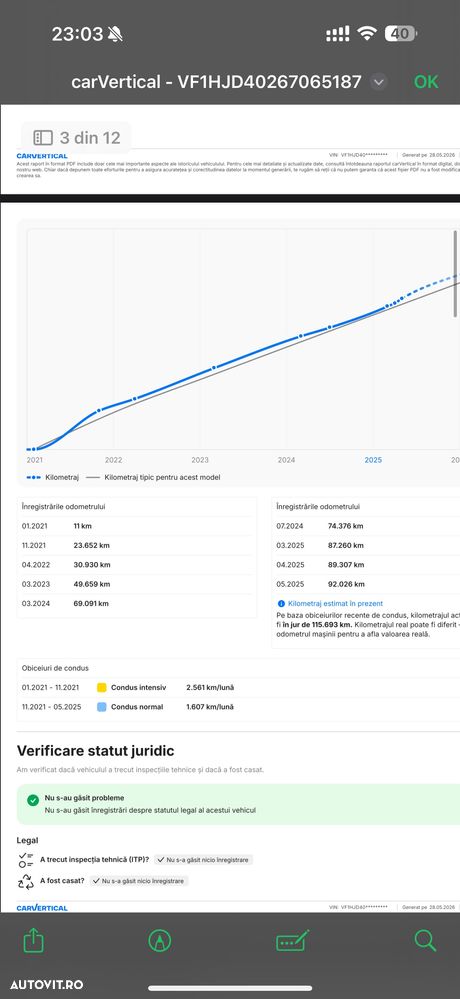Expand the document title dropdown chevron

click(x=378, y=82)
